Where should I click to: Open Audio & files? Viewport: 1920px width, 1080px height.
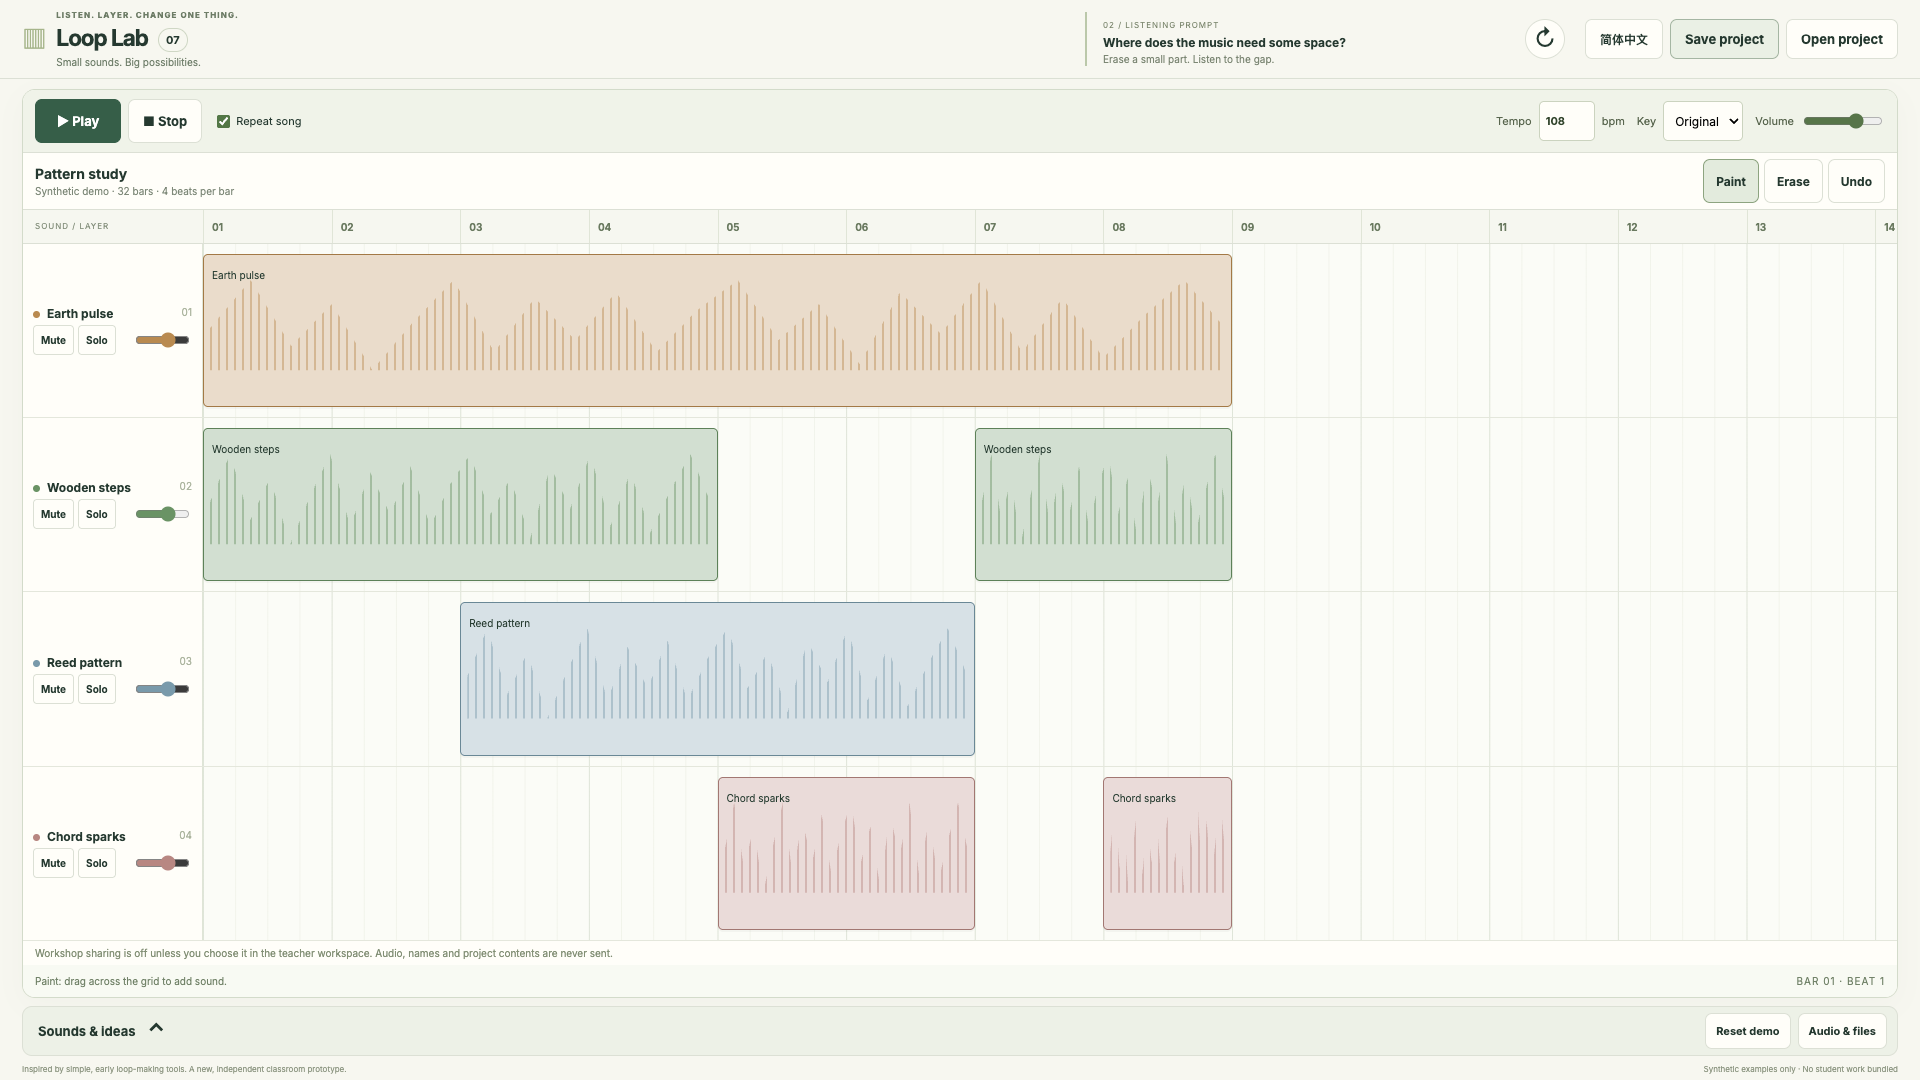coord(1841,1031)
